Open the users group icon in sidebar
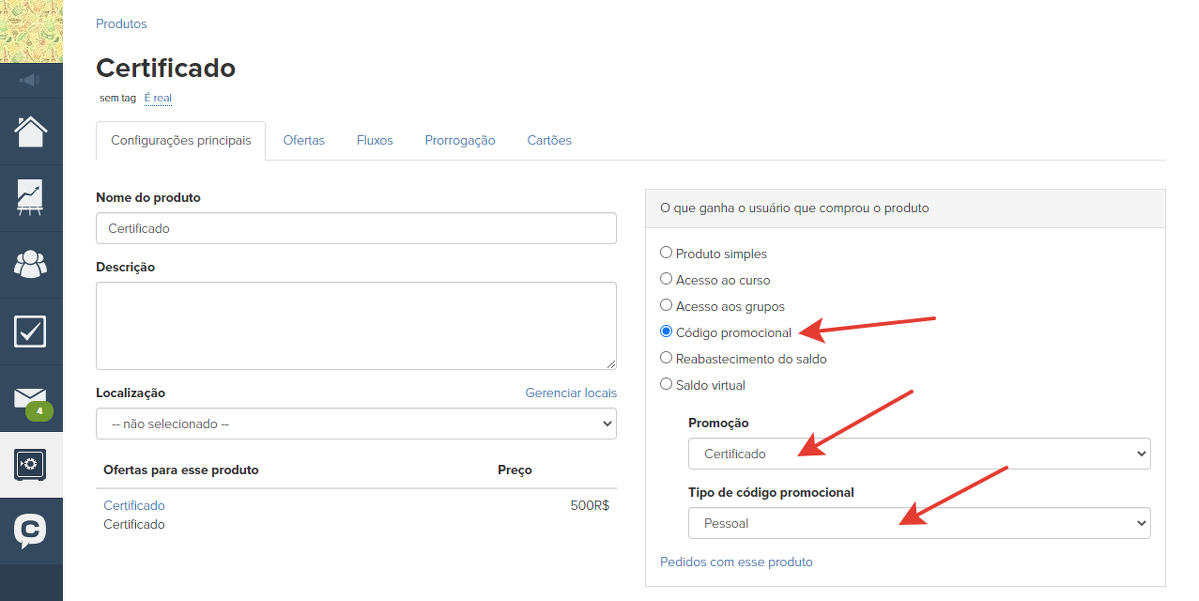The image size is (1199, 601). [31, 264]
